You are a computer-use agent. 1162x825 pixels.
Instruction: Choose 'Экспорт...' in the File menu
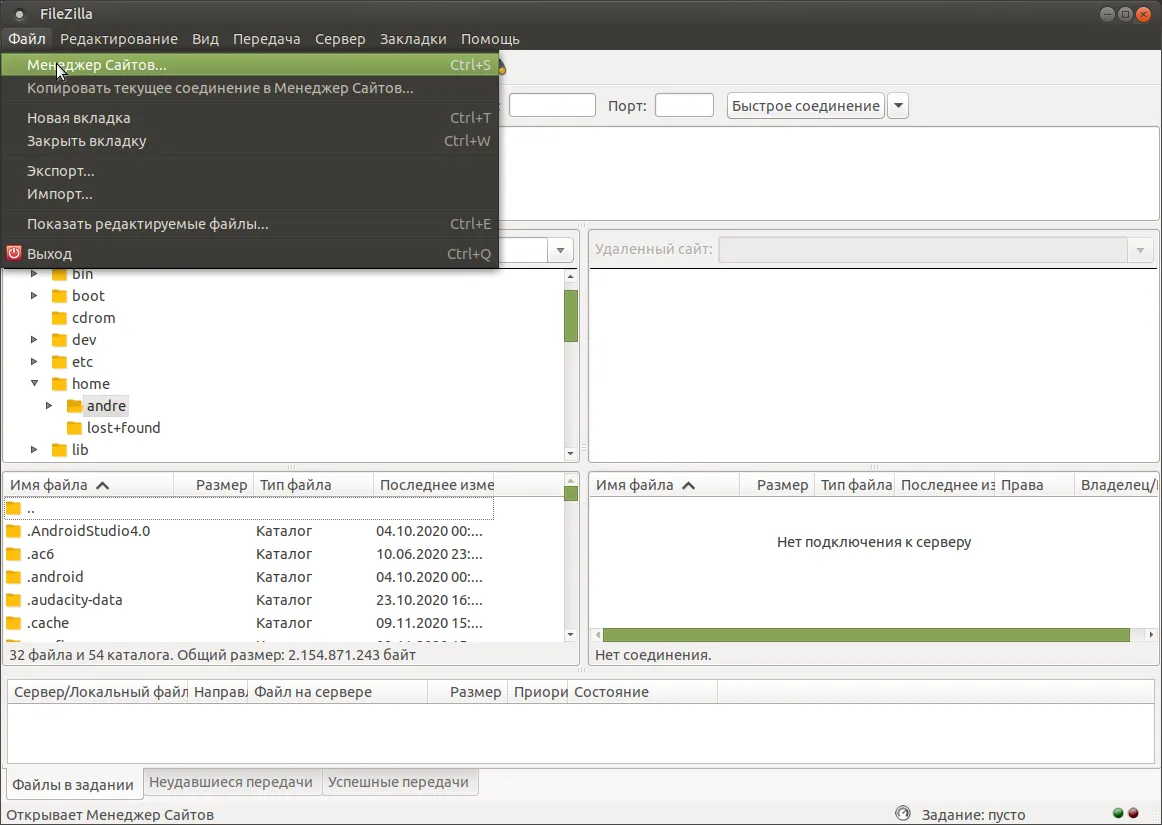coord(250,170)
